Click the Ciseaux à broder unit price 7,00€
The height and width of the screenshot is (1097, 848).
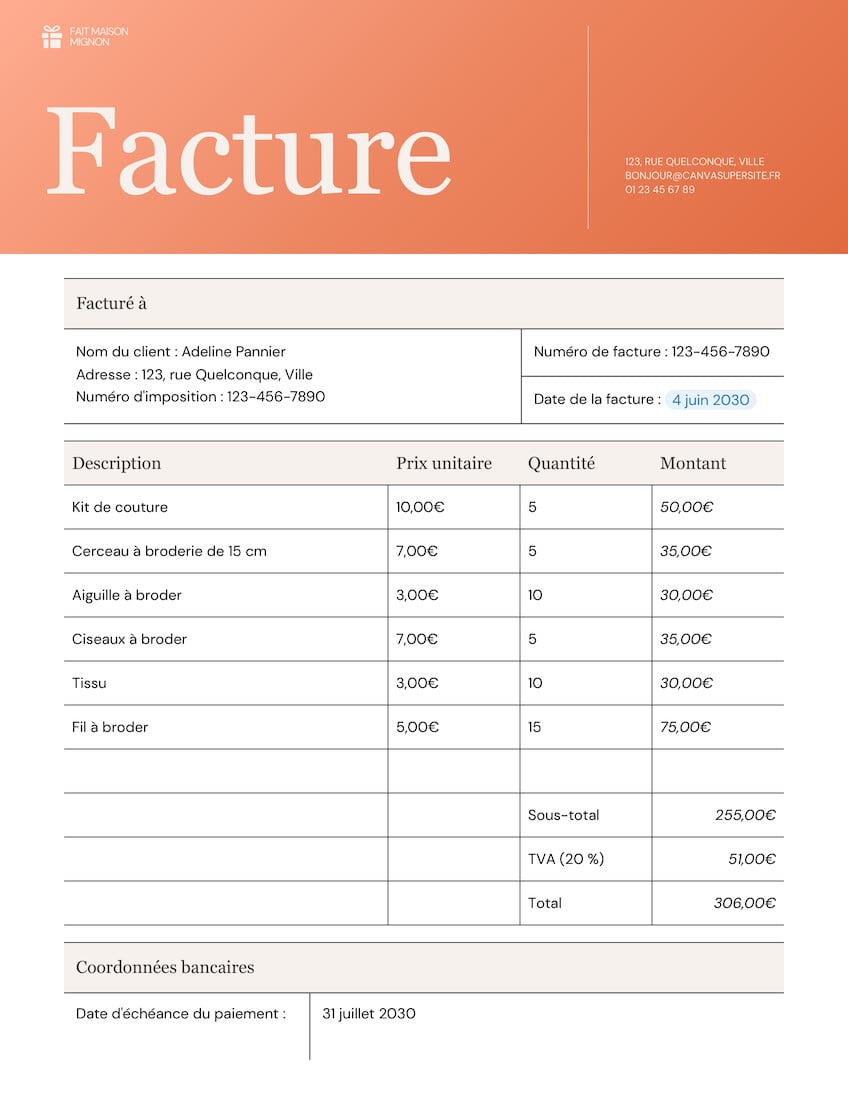click(417, 639)
